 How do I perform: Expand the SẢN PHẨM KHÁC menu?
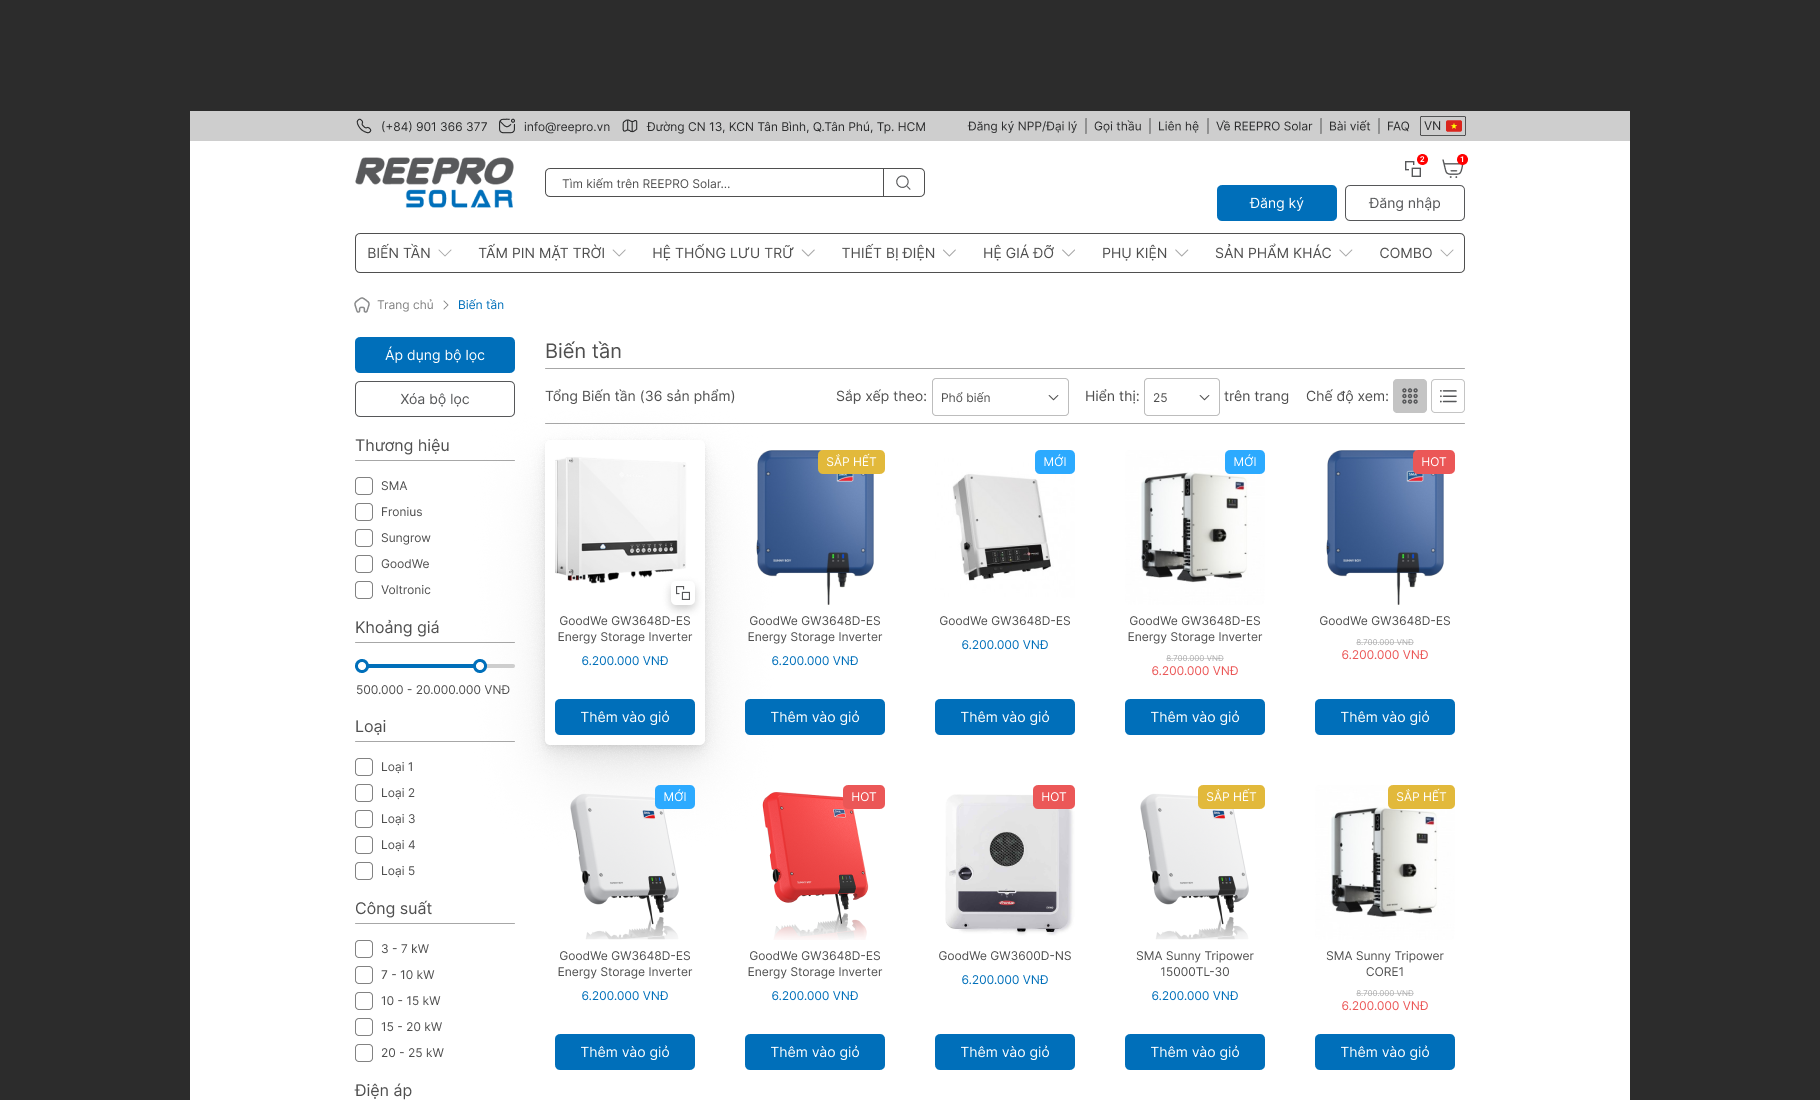click(x=1284, y=253)
